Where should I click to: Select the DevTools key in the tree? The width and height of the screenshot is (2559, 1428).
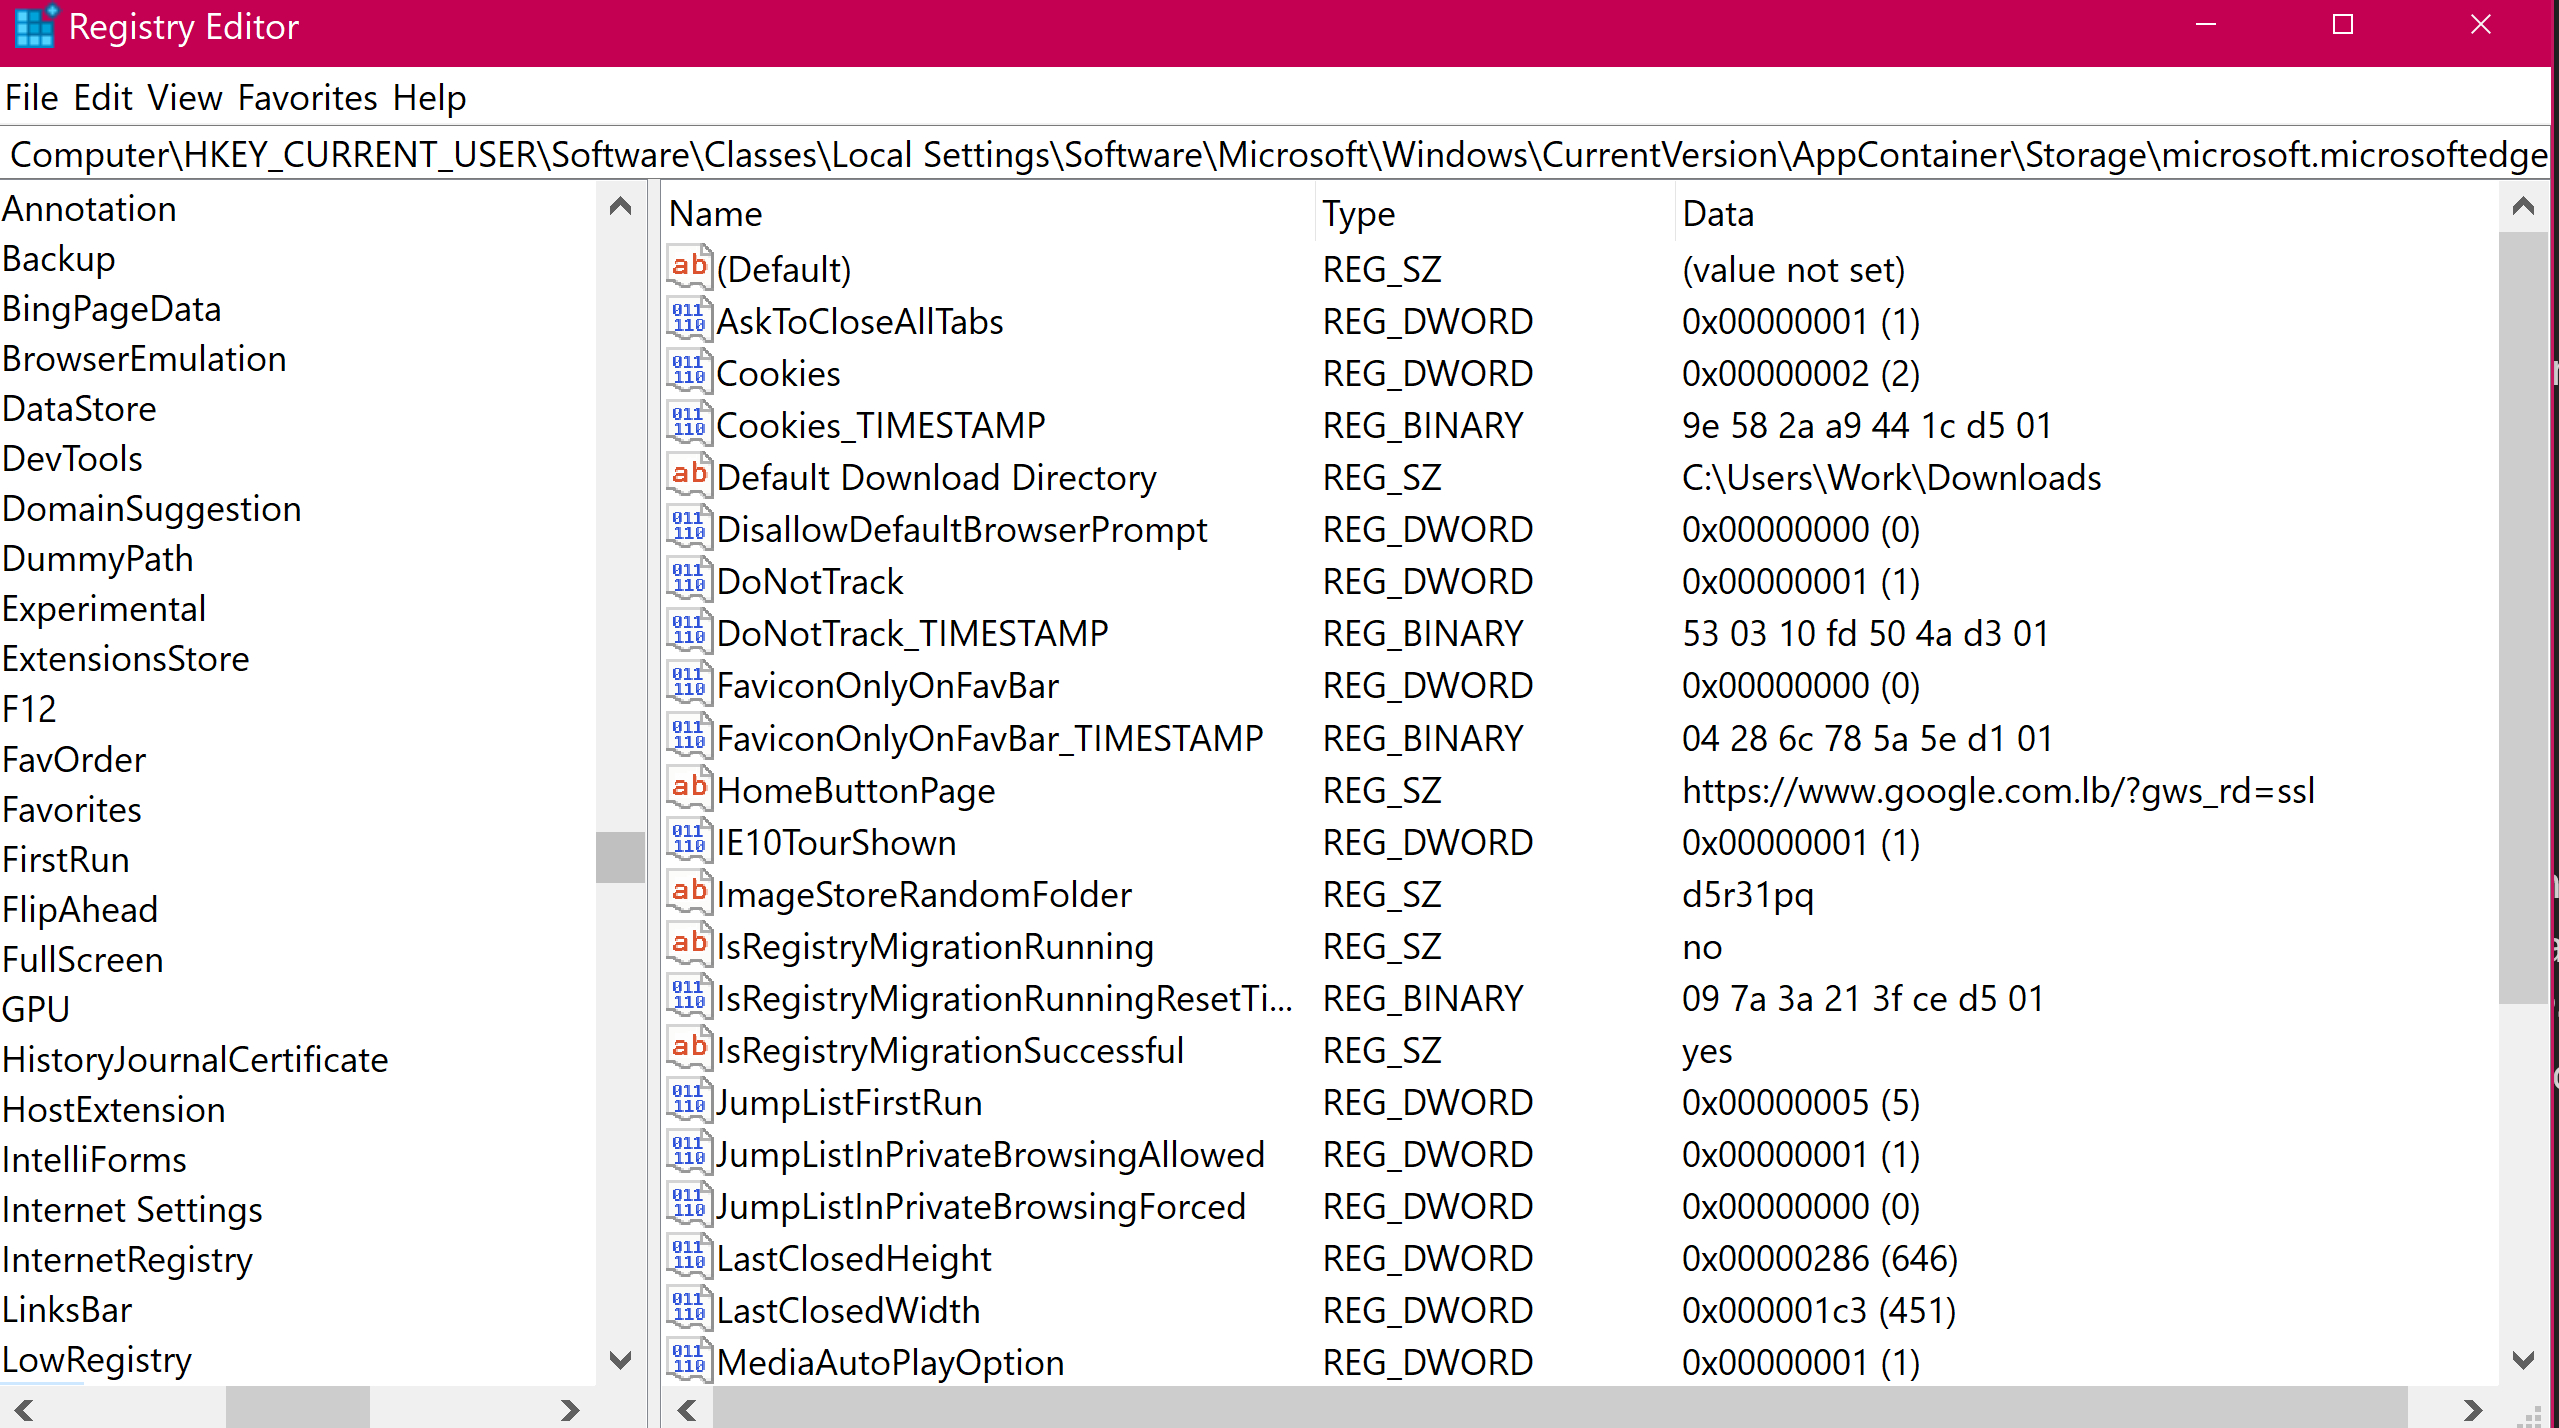click(x=71, y=458)
